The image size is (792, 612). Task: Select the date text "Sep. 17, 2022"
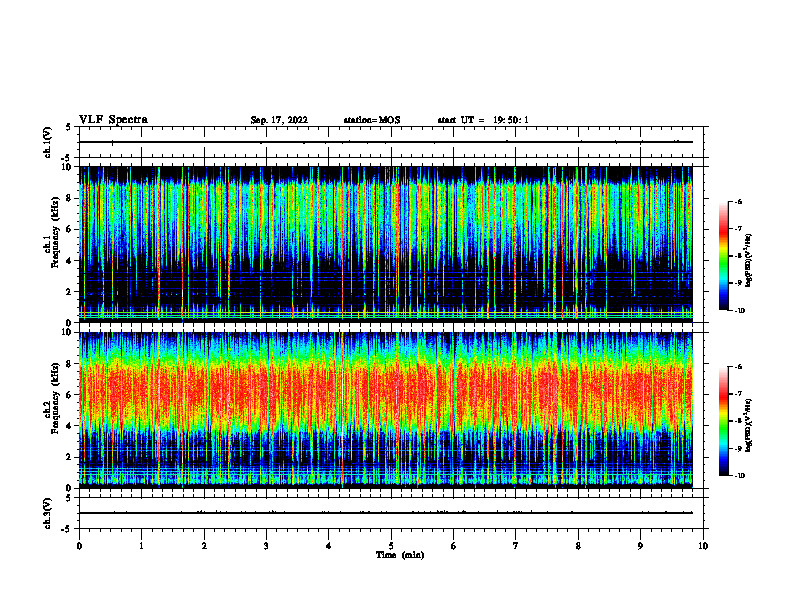[x=279, y=120]
